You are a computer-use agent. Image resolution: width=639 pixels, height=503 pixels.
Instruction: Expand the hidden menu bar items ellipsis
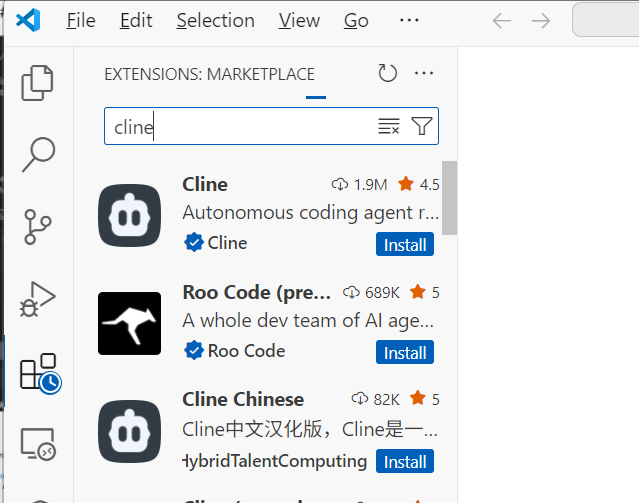409,21
